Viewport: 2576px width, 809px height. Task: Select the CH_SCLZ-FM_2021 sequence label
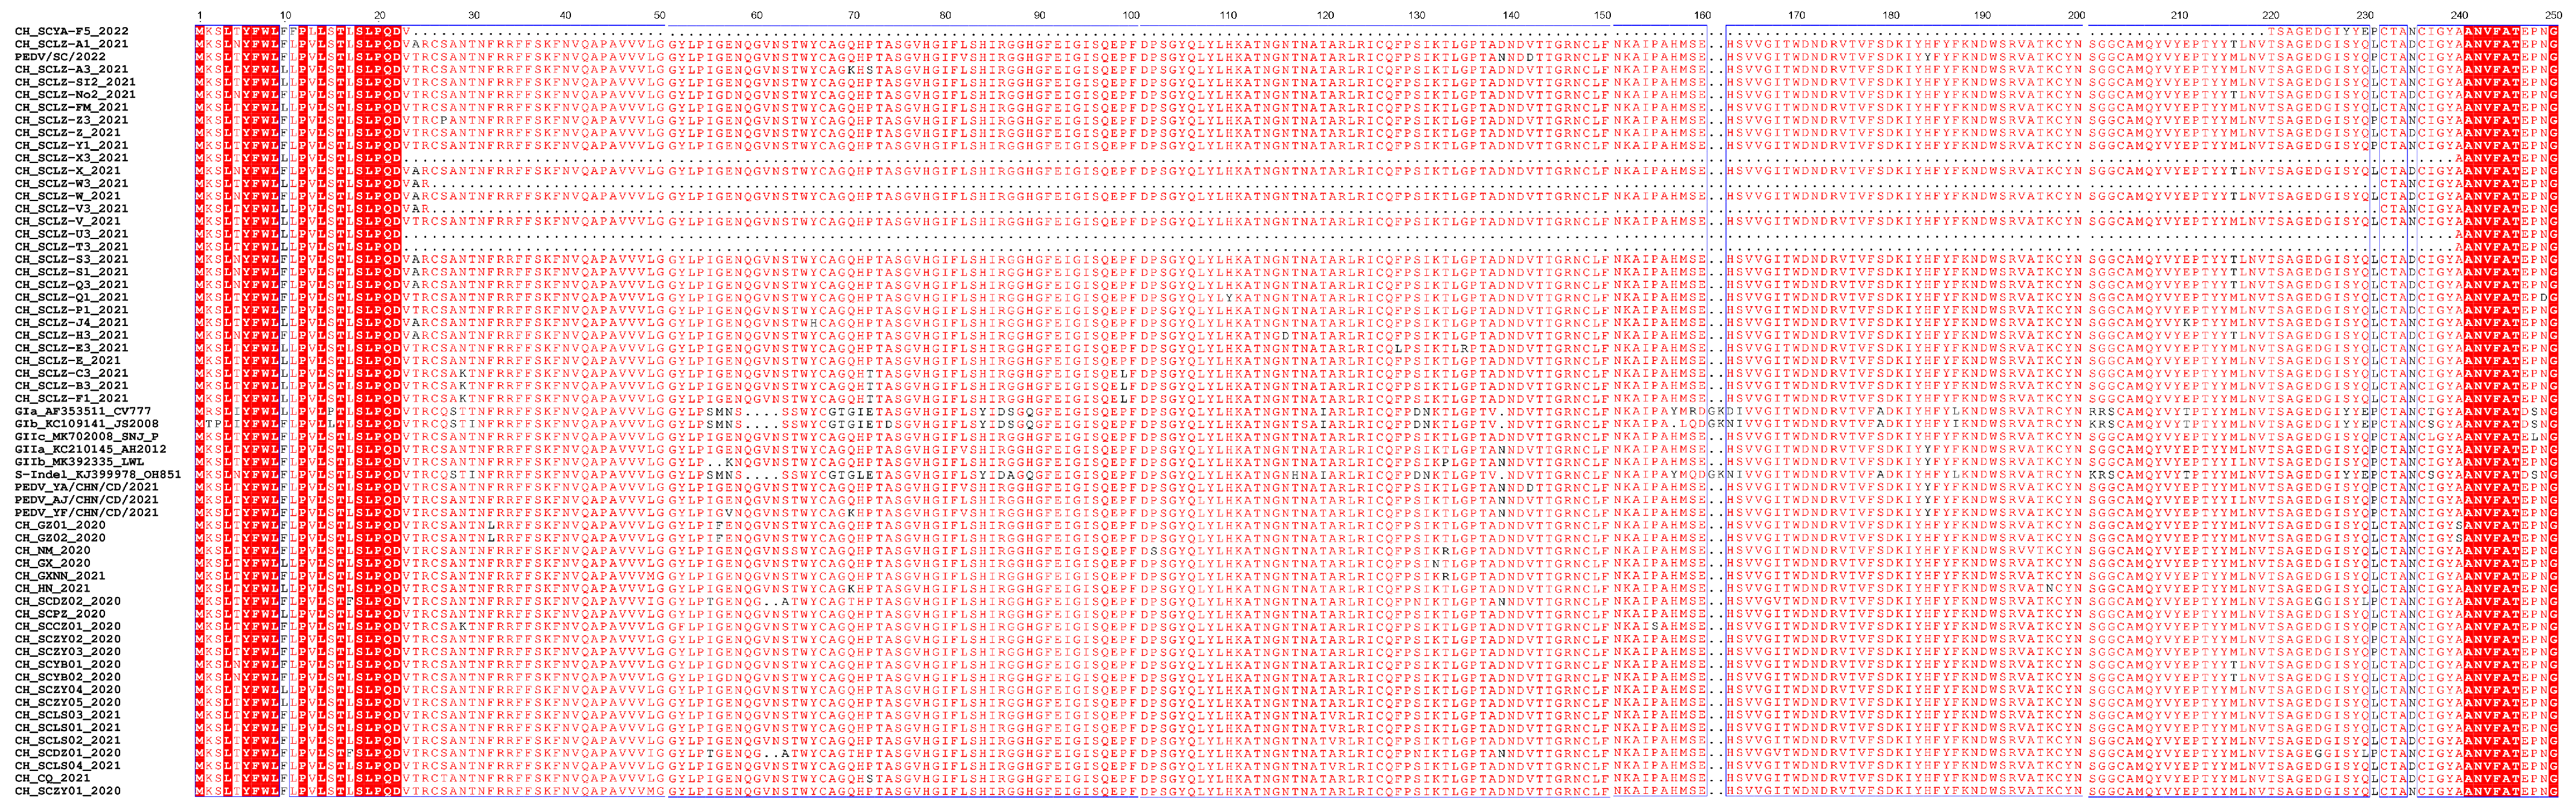pos(71,107)
